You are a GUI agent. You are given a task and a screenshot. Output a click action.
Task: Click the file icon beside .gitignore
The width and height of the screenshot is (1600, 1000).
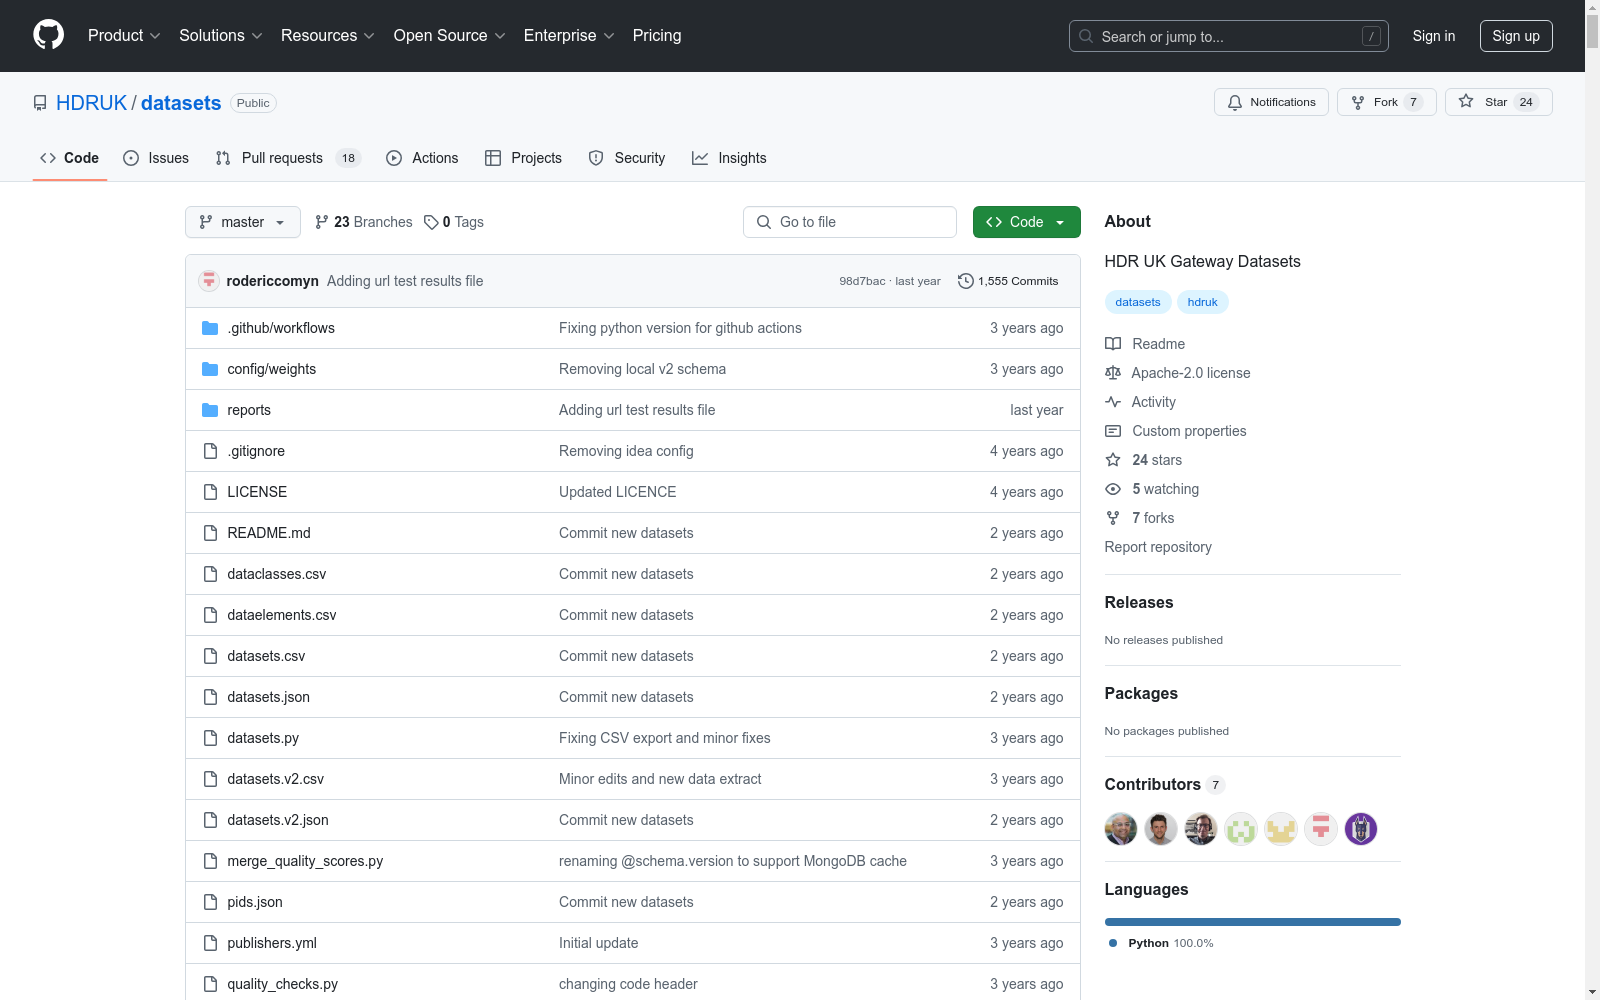pos(210,451)
